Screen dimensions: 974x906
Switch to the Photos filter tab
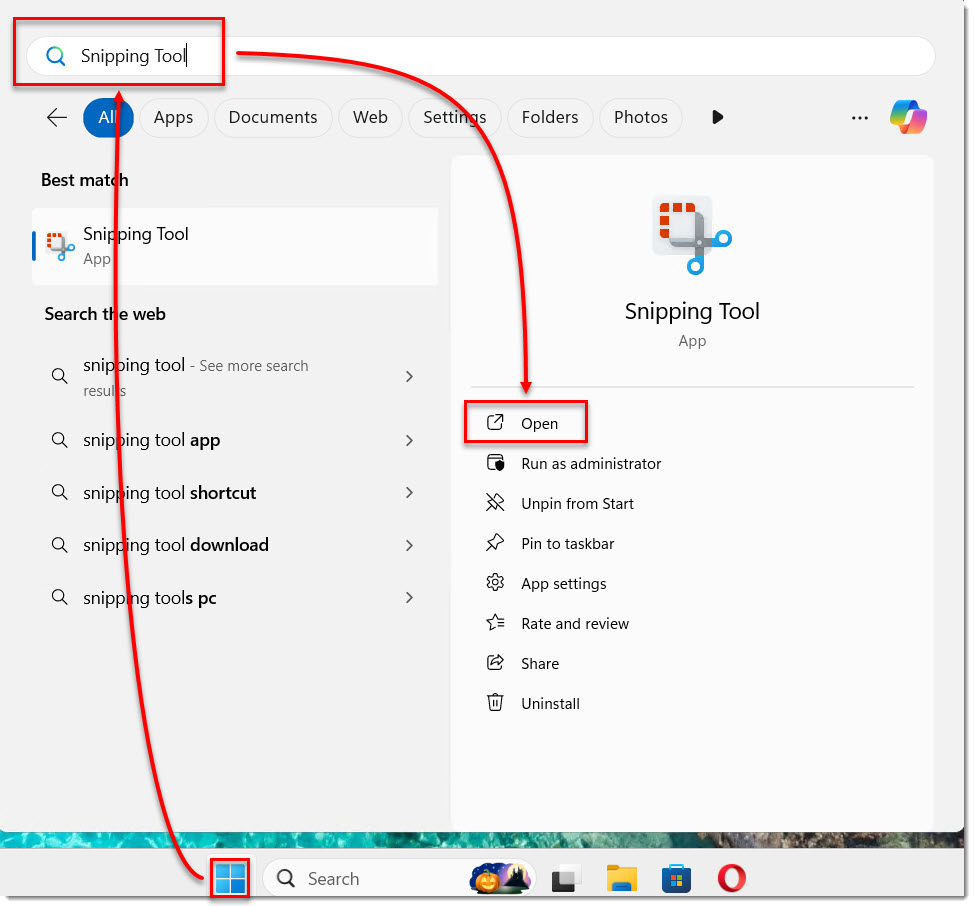[x=640, y=117]
